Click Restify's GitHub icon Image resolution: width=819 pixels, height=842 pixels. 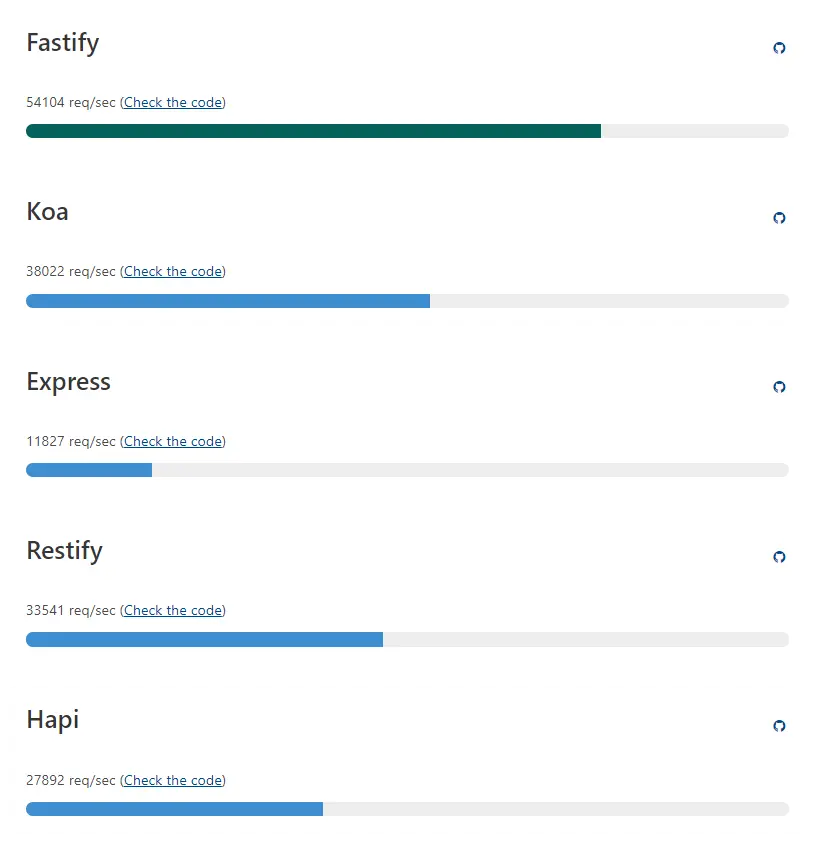(x=779, y=557)
